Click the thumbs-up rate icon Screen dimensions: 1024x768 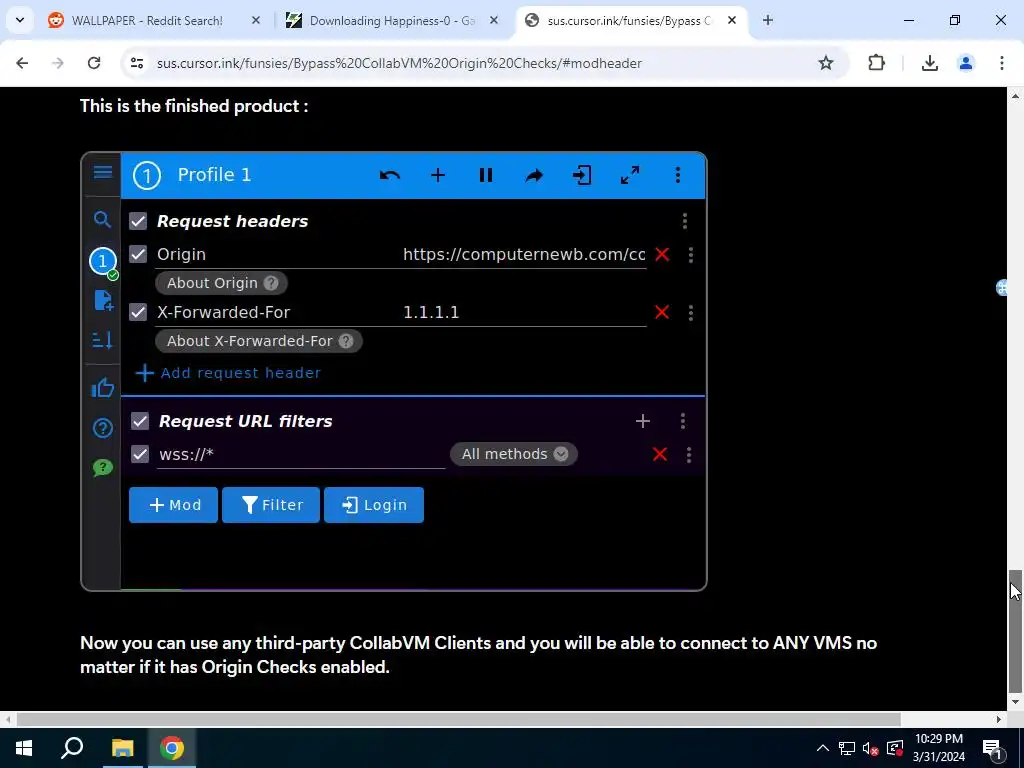point(103,388)
